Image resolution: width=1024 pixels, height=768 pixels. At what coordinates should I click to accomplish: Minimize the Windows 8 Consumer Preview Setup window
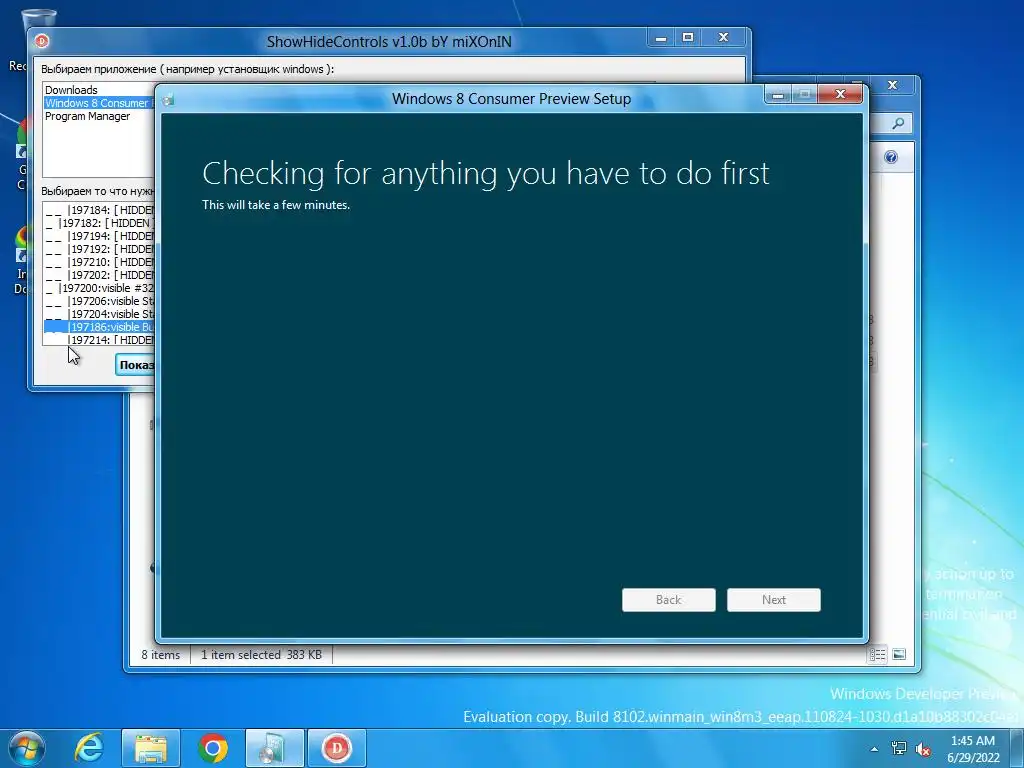(778, 95)
